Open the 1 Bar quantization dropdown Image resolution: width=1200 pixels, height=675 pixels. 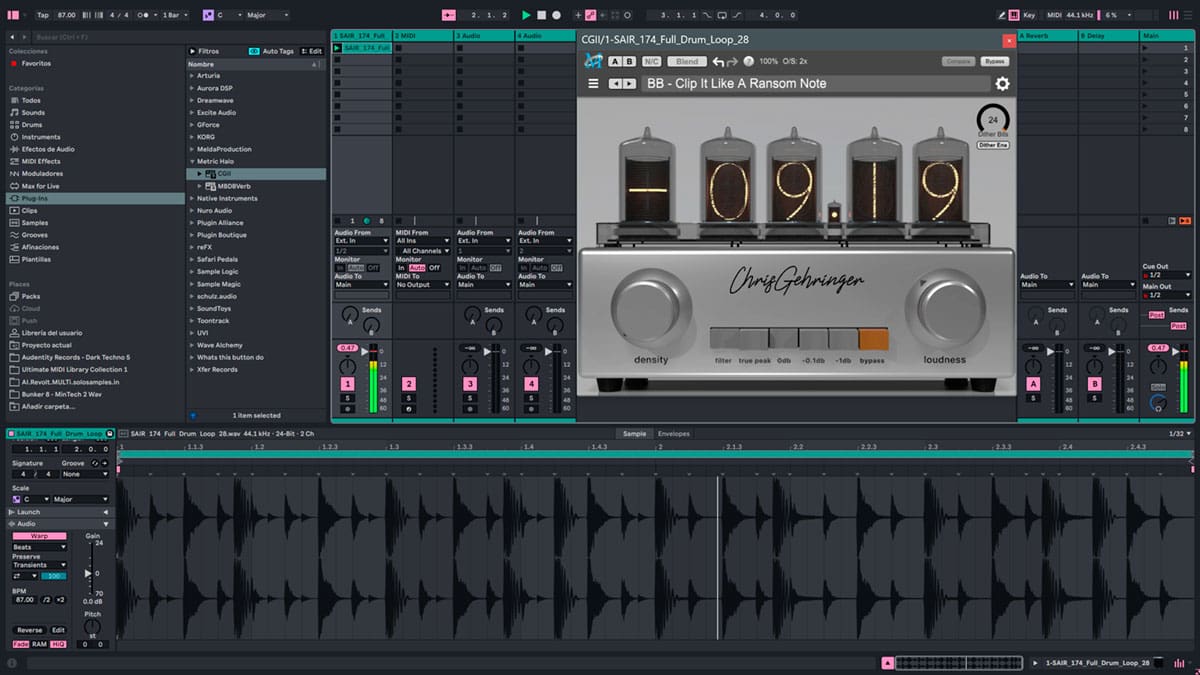(176, 15)
